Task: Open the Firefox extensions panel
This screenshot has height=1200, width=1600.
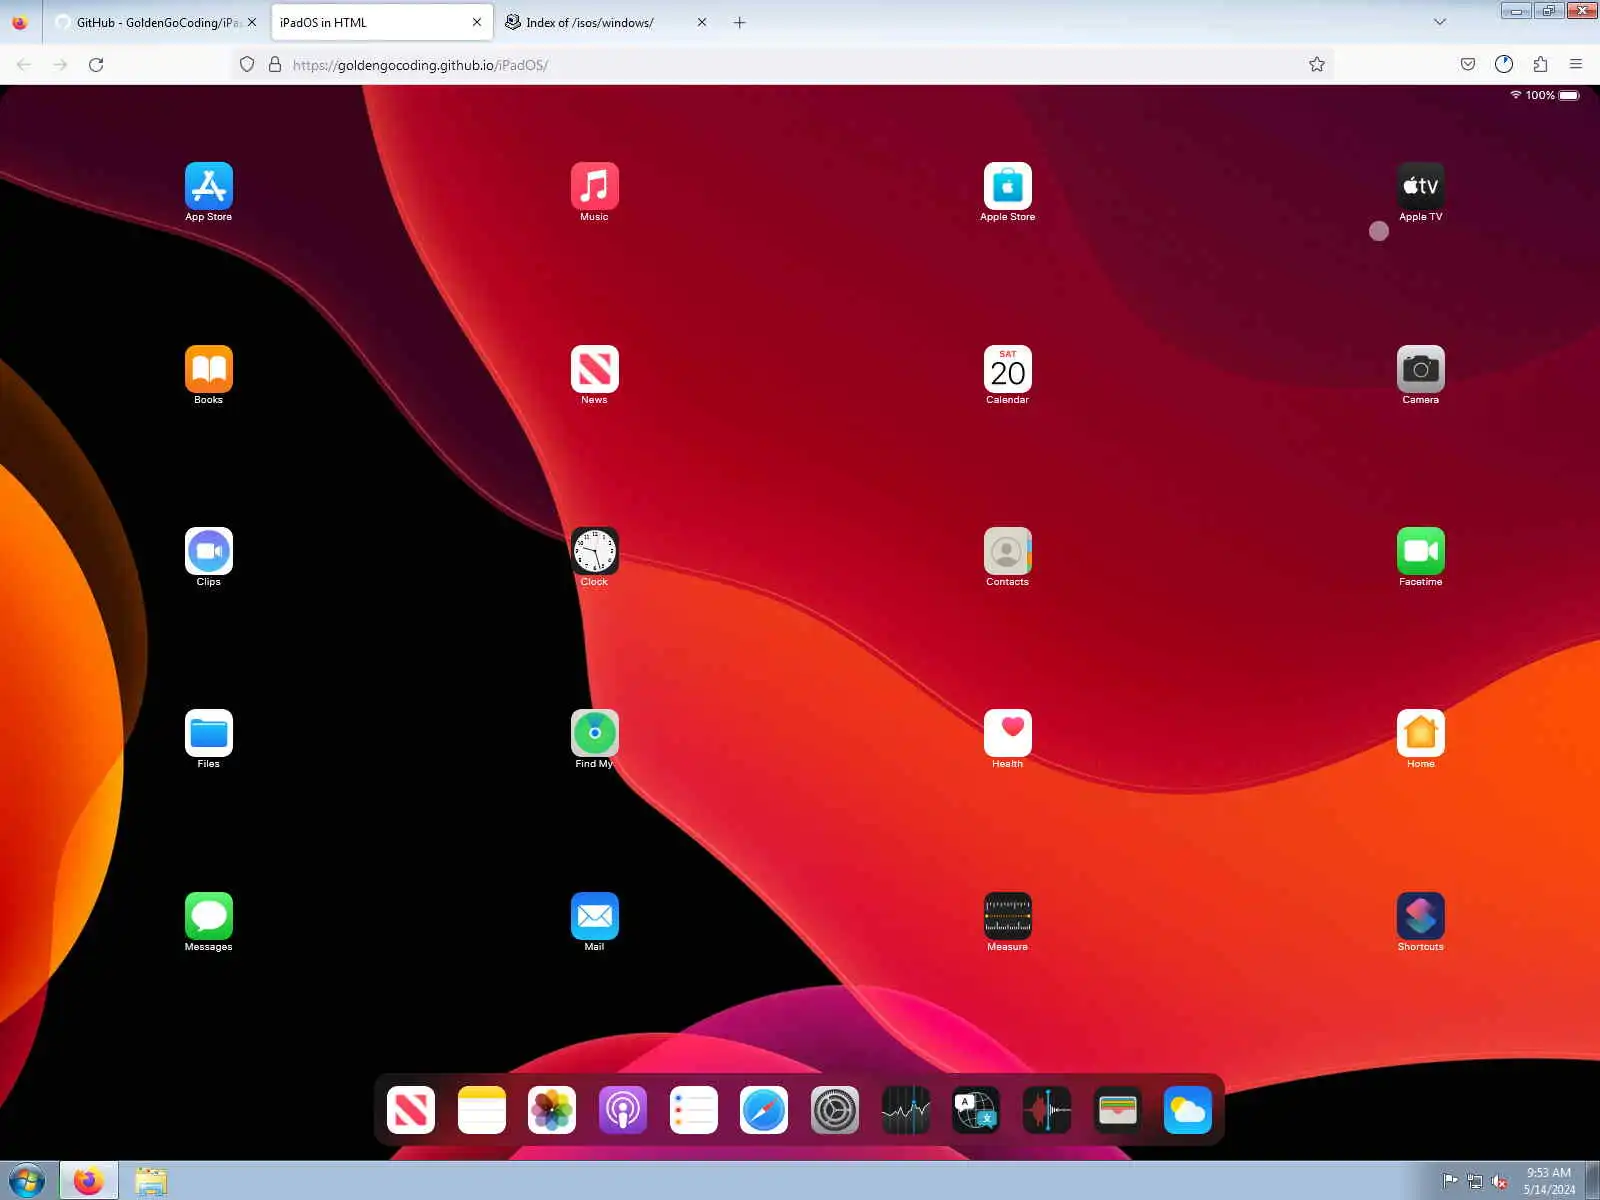Action: (x=1540, y=65)
